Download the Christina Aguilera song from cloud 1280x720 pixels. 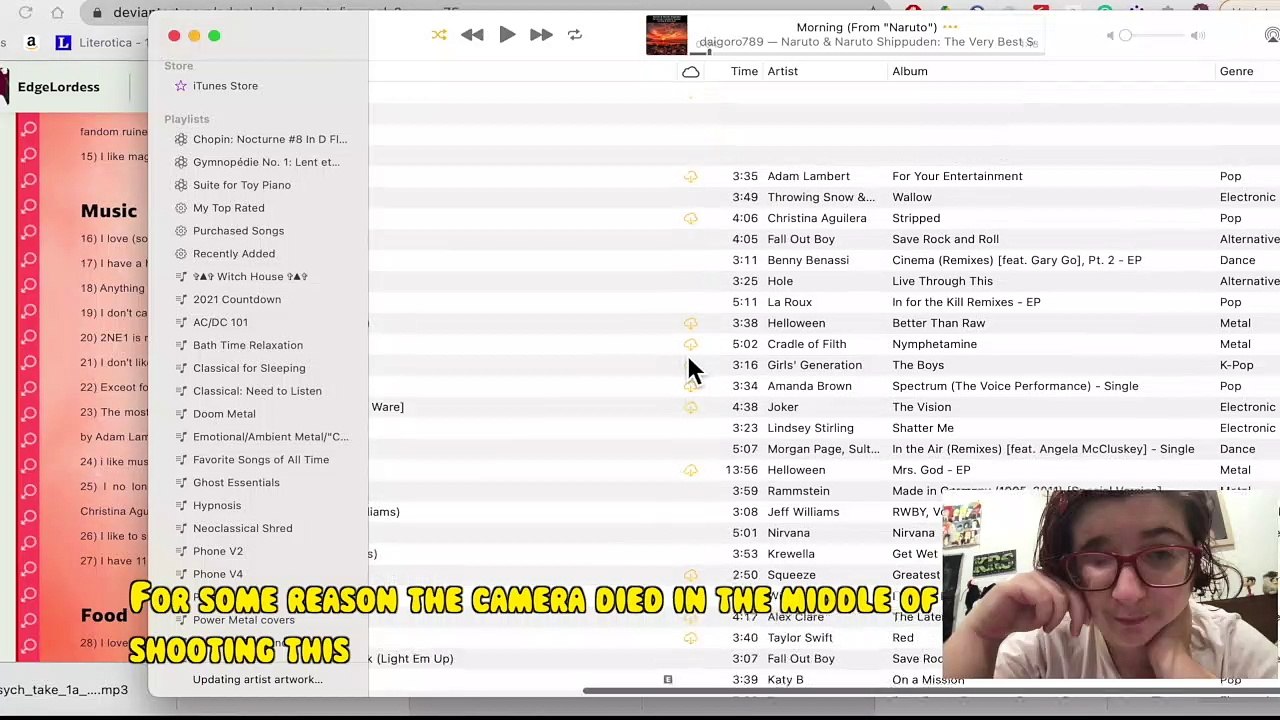pos(690,219)
